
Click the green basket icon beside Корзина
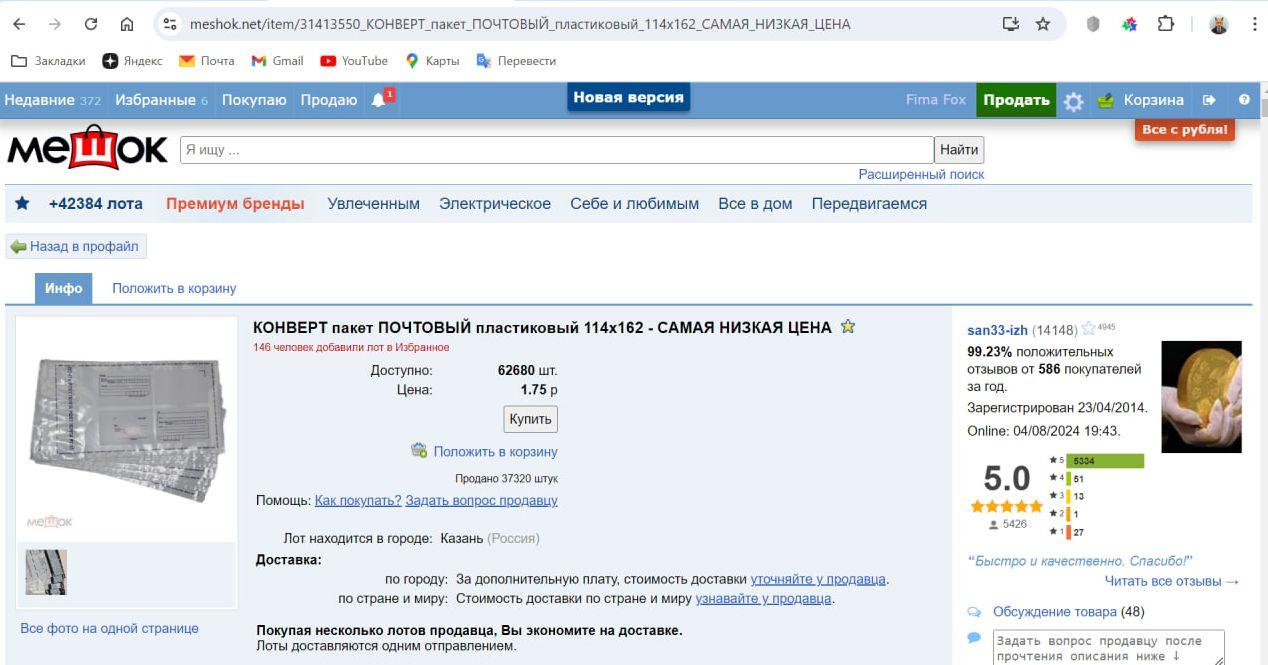[1106, 100]
